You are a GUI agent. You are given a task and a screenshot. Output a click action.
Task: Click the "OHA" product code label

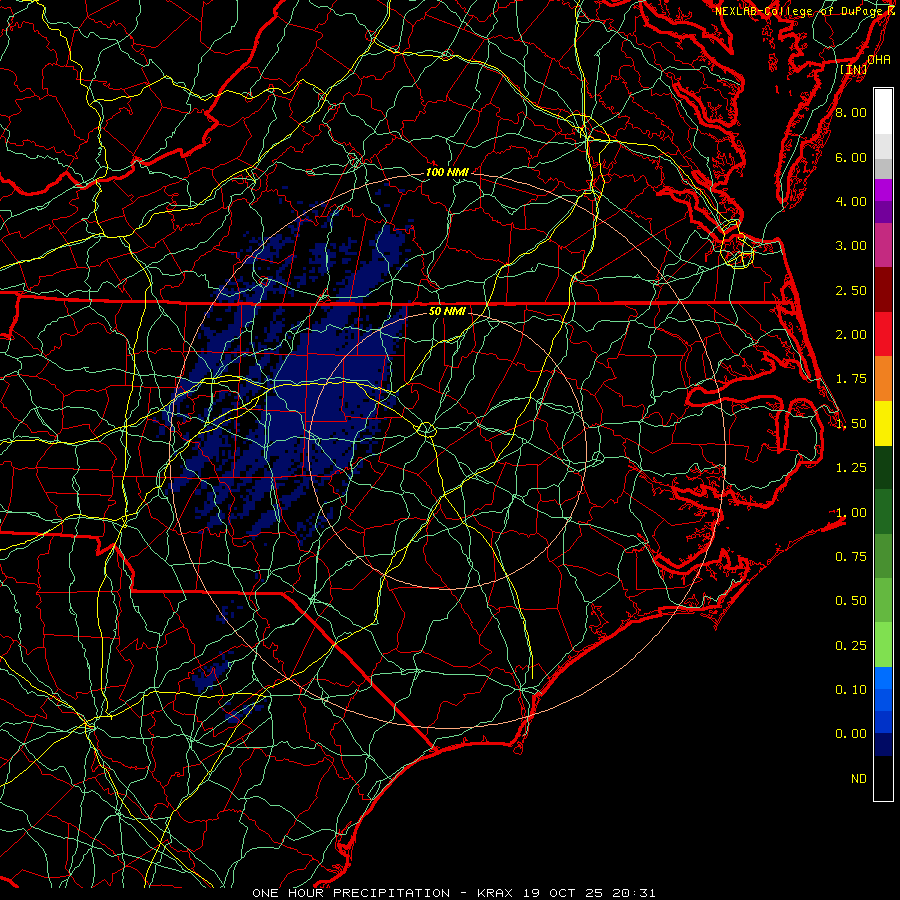[879, 59]
